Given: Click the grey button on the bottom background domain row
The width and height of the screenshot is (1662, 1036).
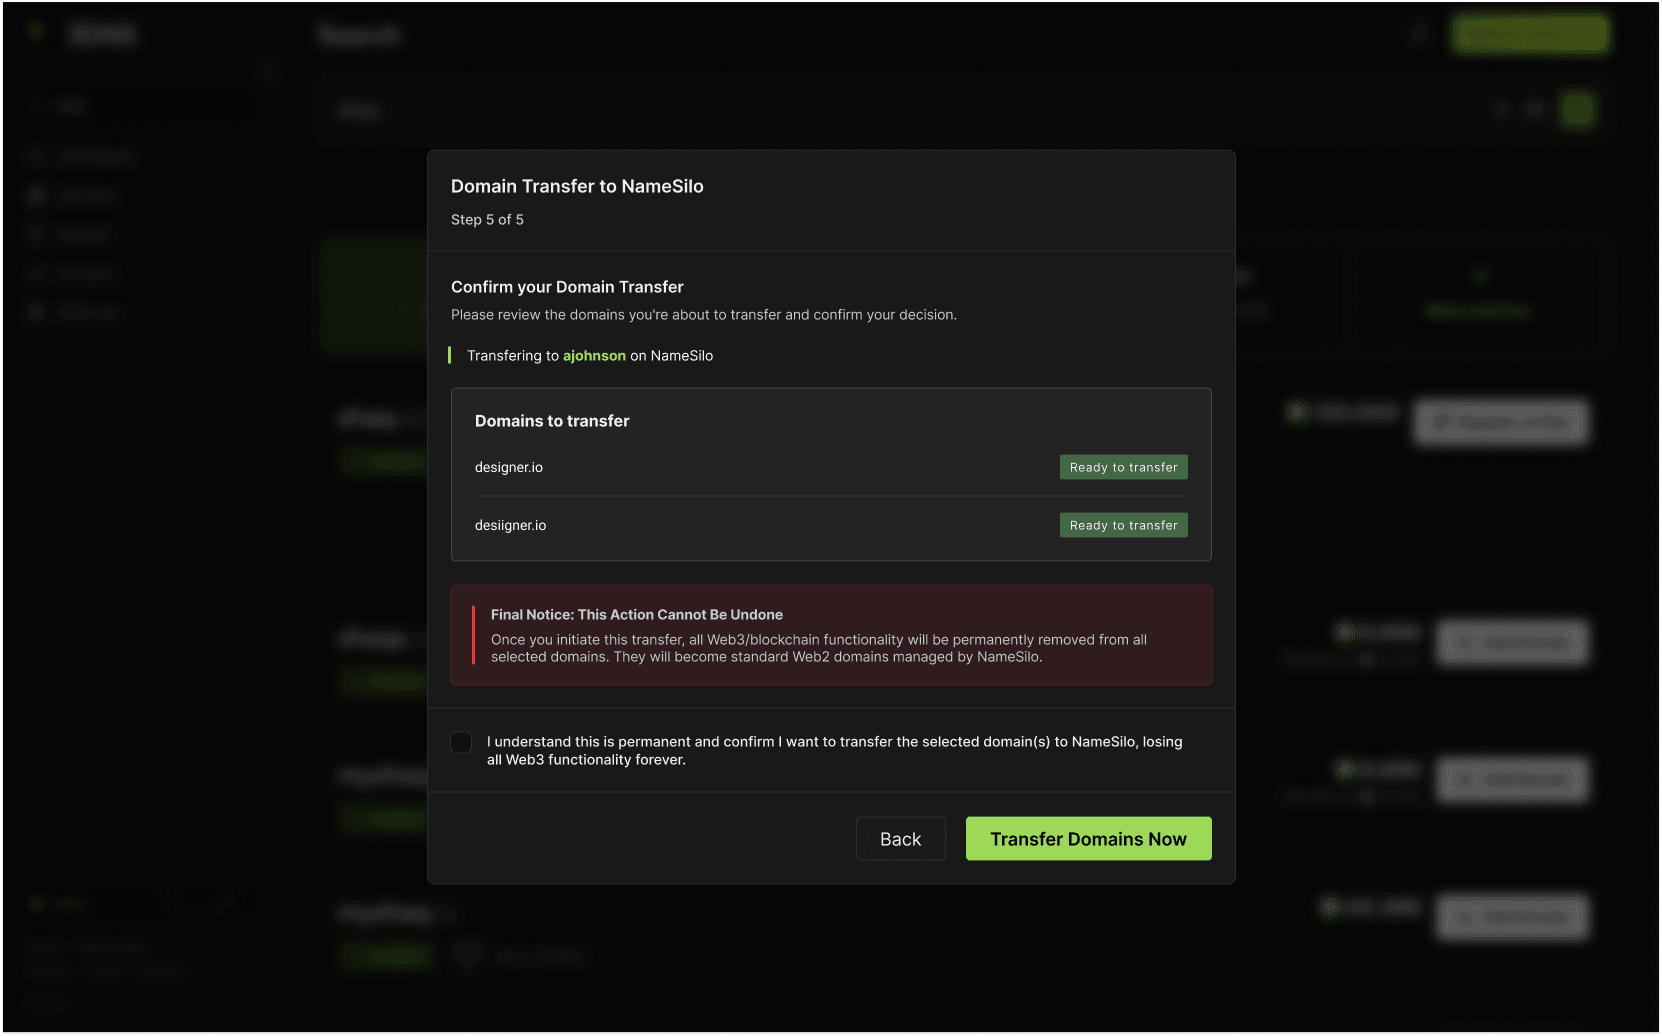Looking at the screenshot, I should [1512, 916].
